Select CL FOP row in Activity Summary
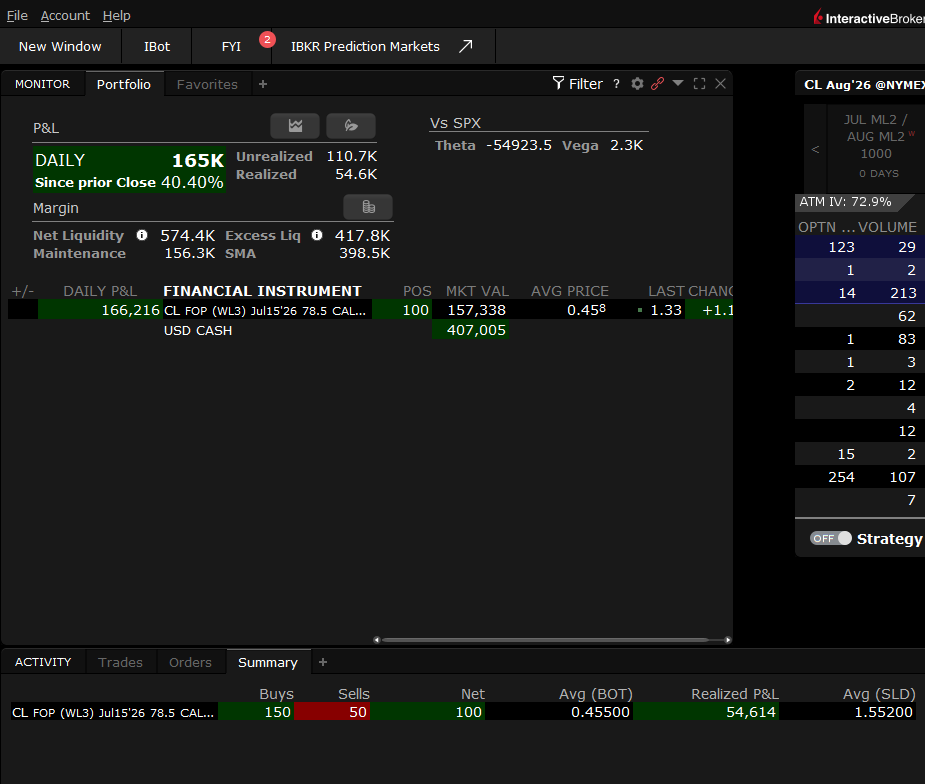The width and height of the screenshot is (925, 784). 462,712
